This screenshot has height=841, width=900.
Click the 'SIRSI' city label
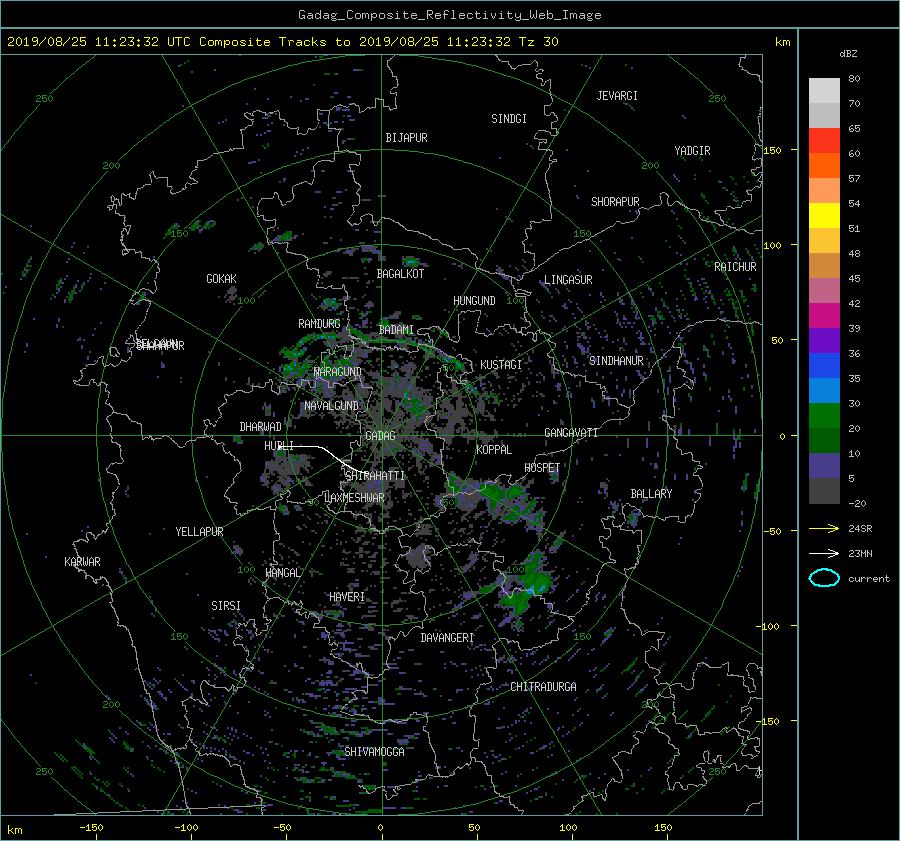[226, 606]
